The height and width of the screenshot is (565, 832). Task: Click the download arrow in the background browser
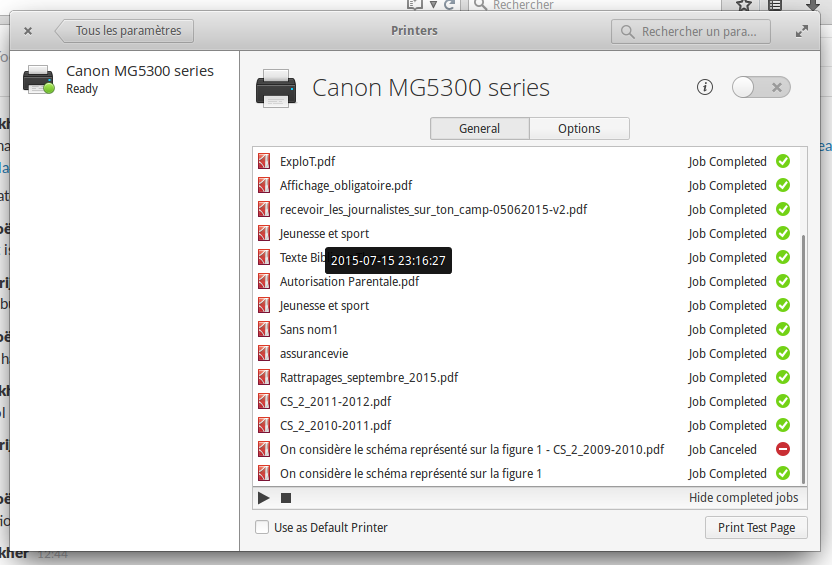click(812, 5)
